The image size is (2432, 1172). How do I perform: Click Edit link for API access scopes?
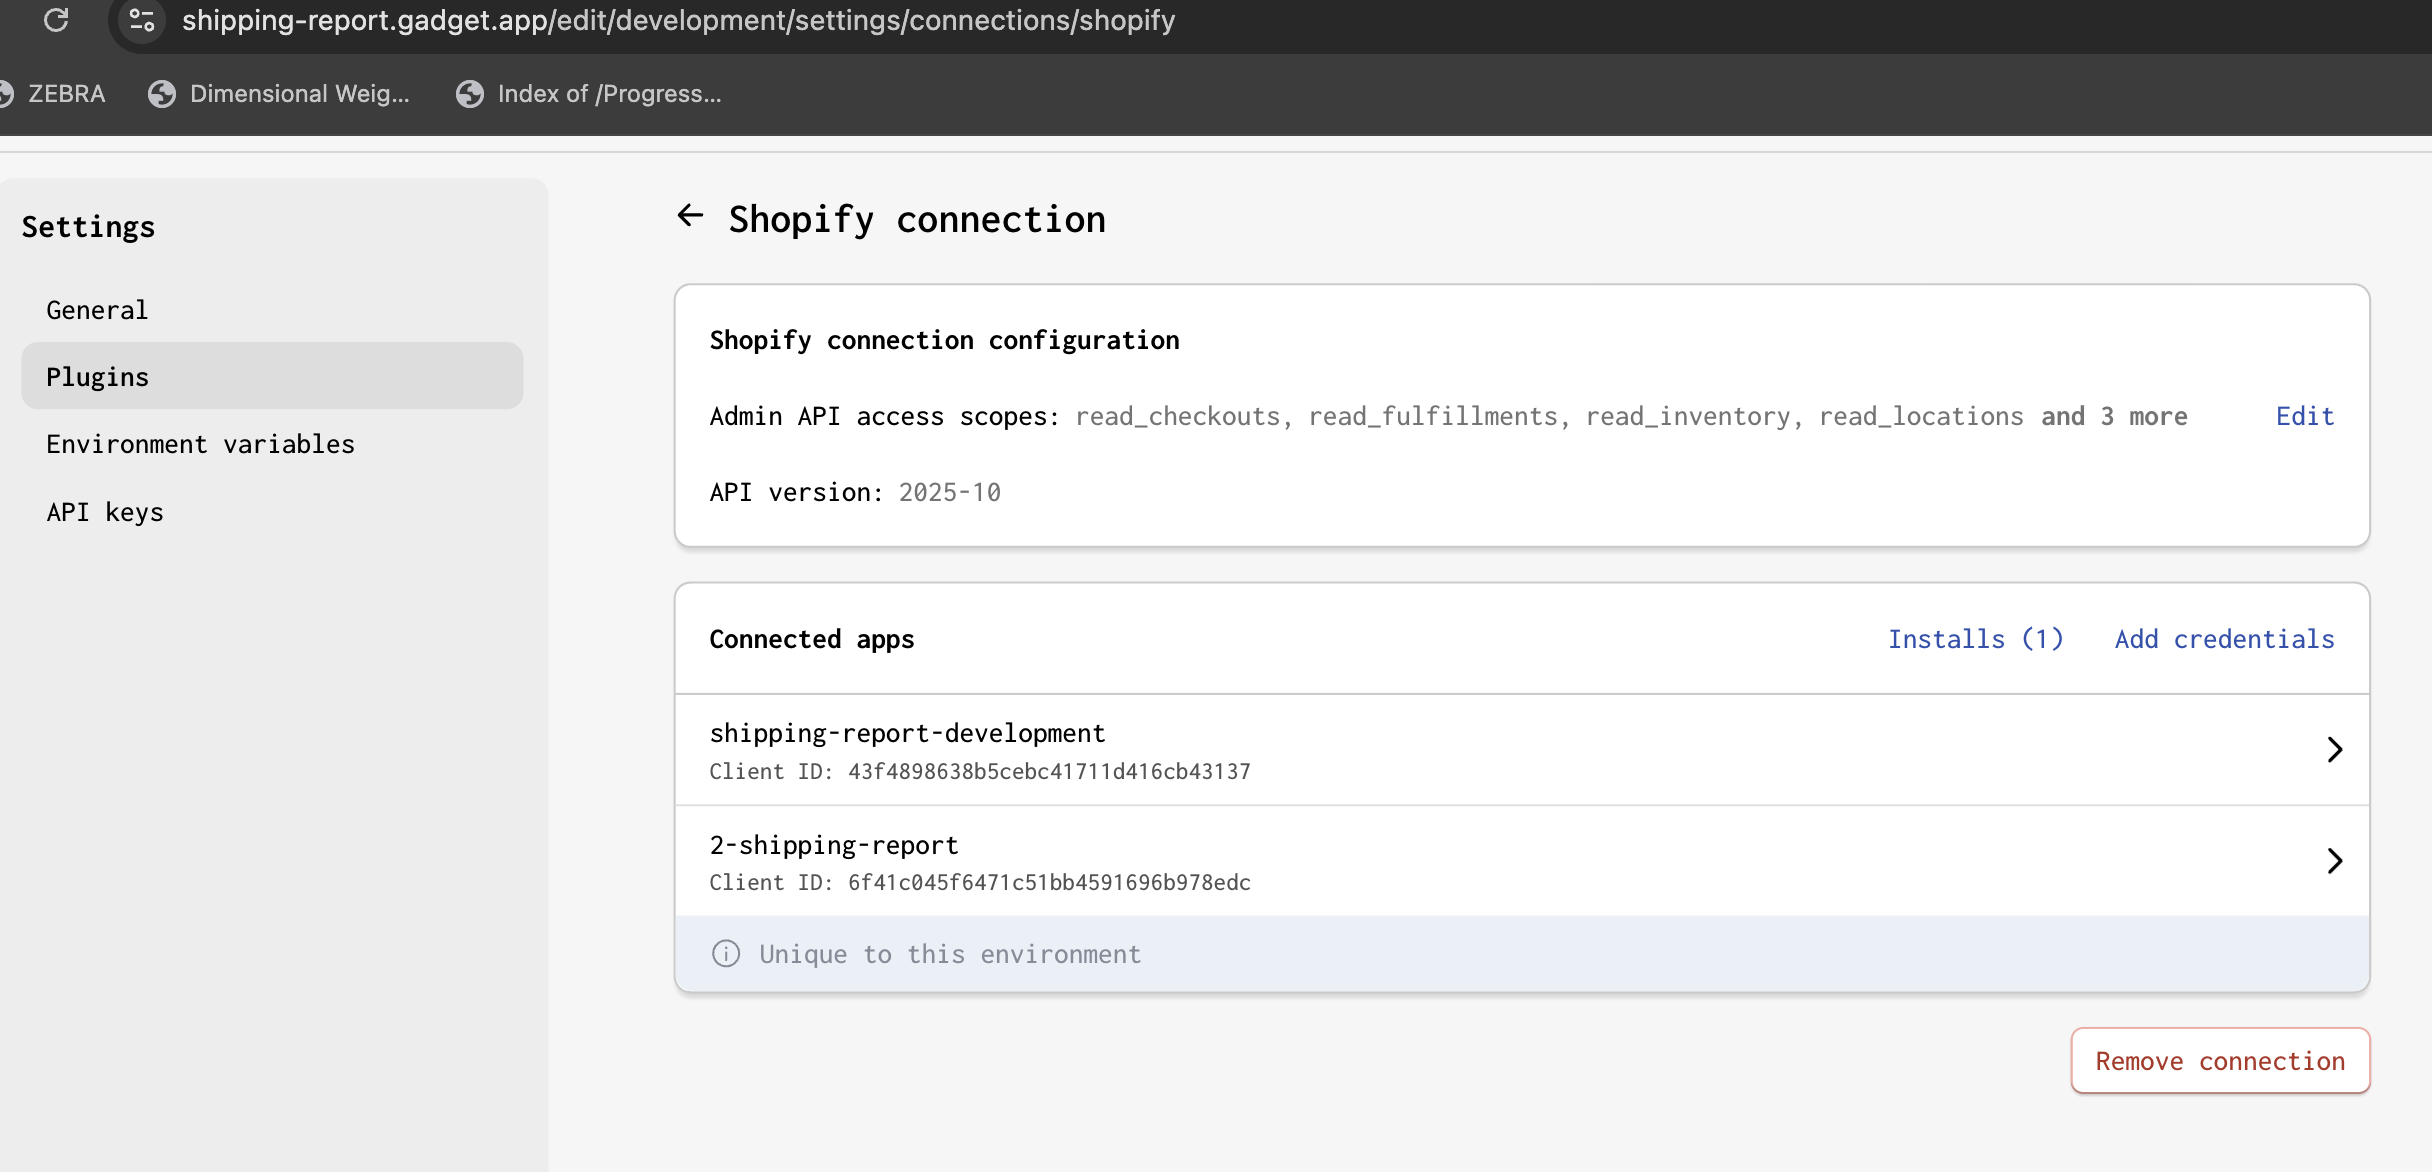(x=2305, y=416)
